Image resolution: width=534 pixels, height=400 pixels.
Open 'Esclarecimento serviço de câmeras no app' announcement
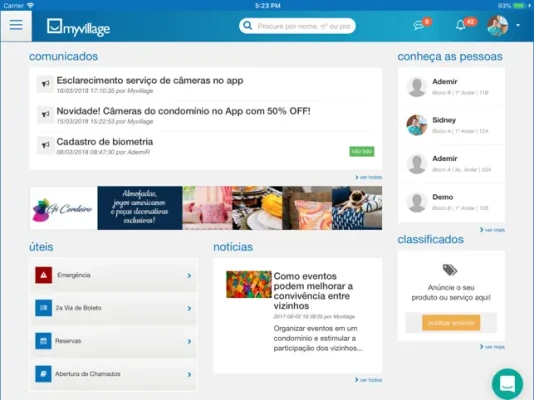[150, 81]
